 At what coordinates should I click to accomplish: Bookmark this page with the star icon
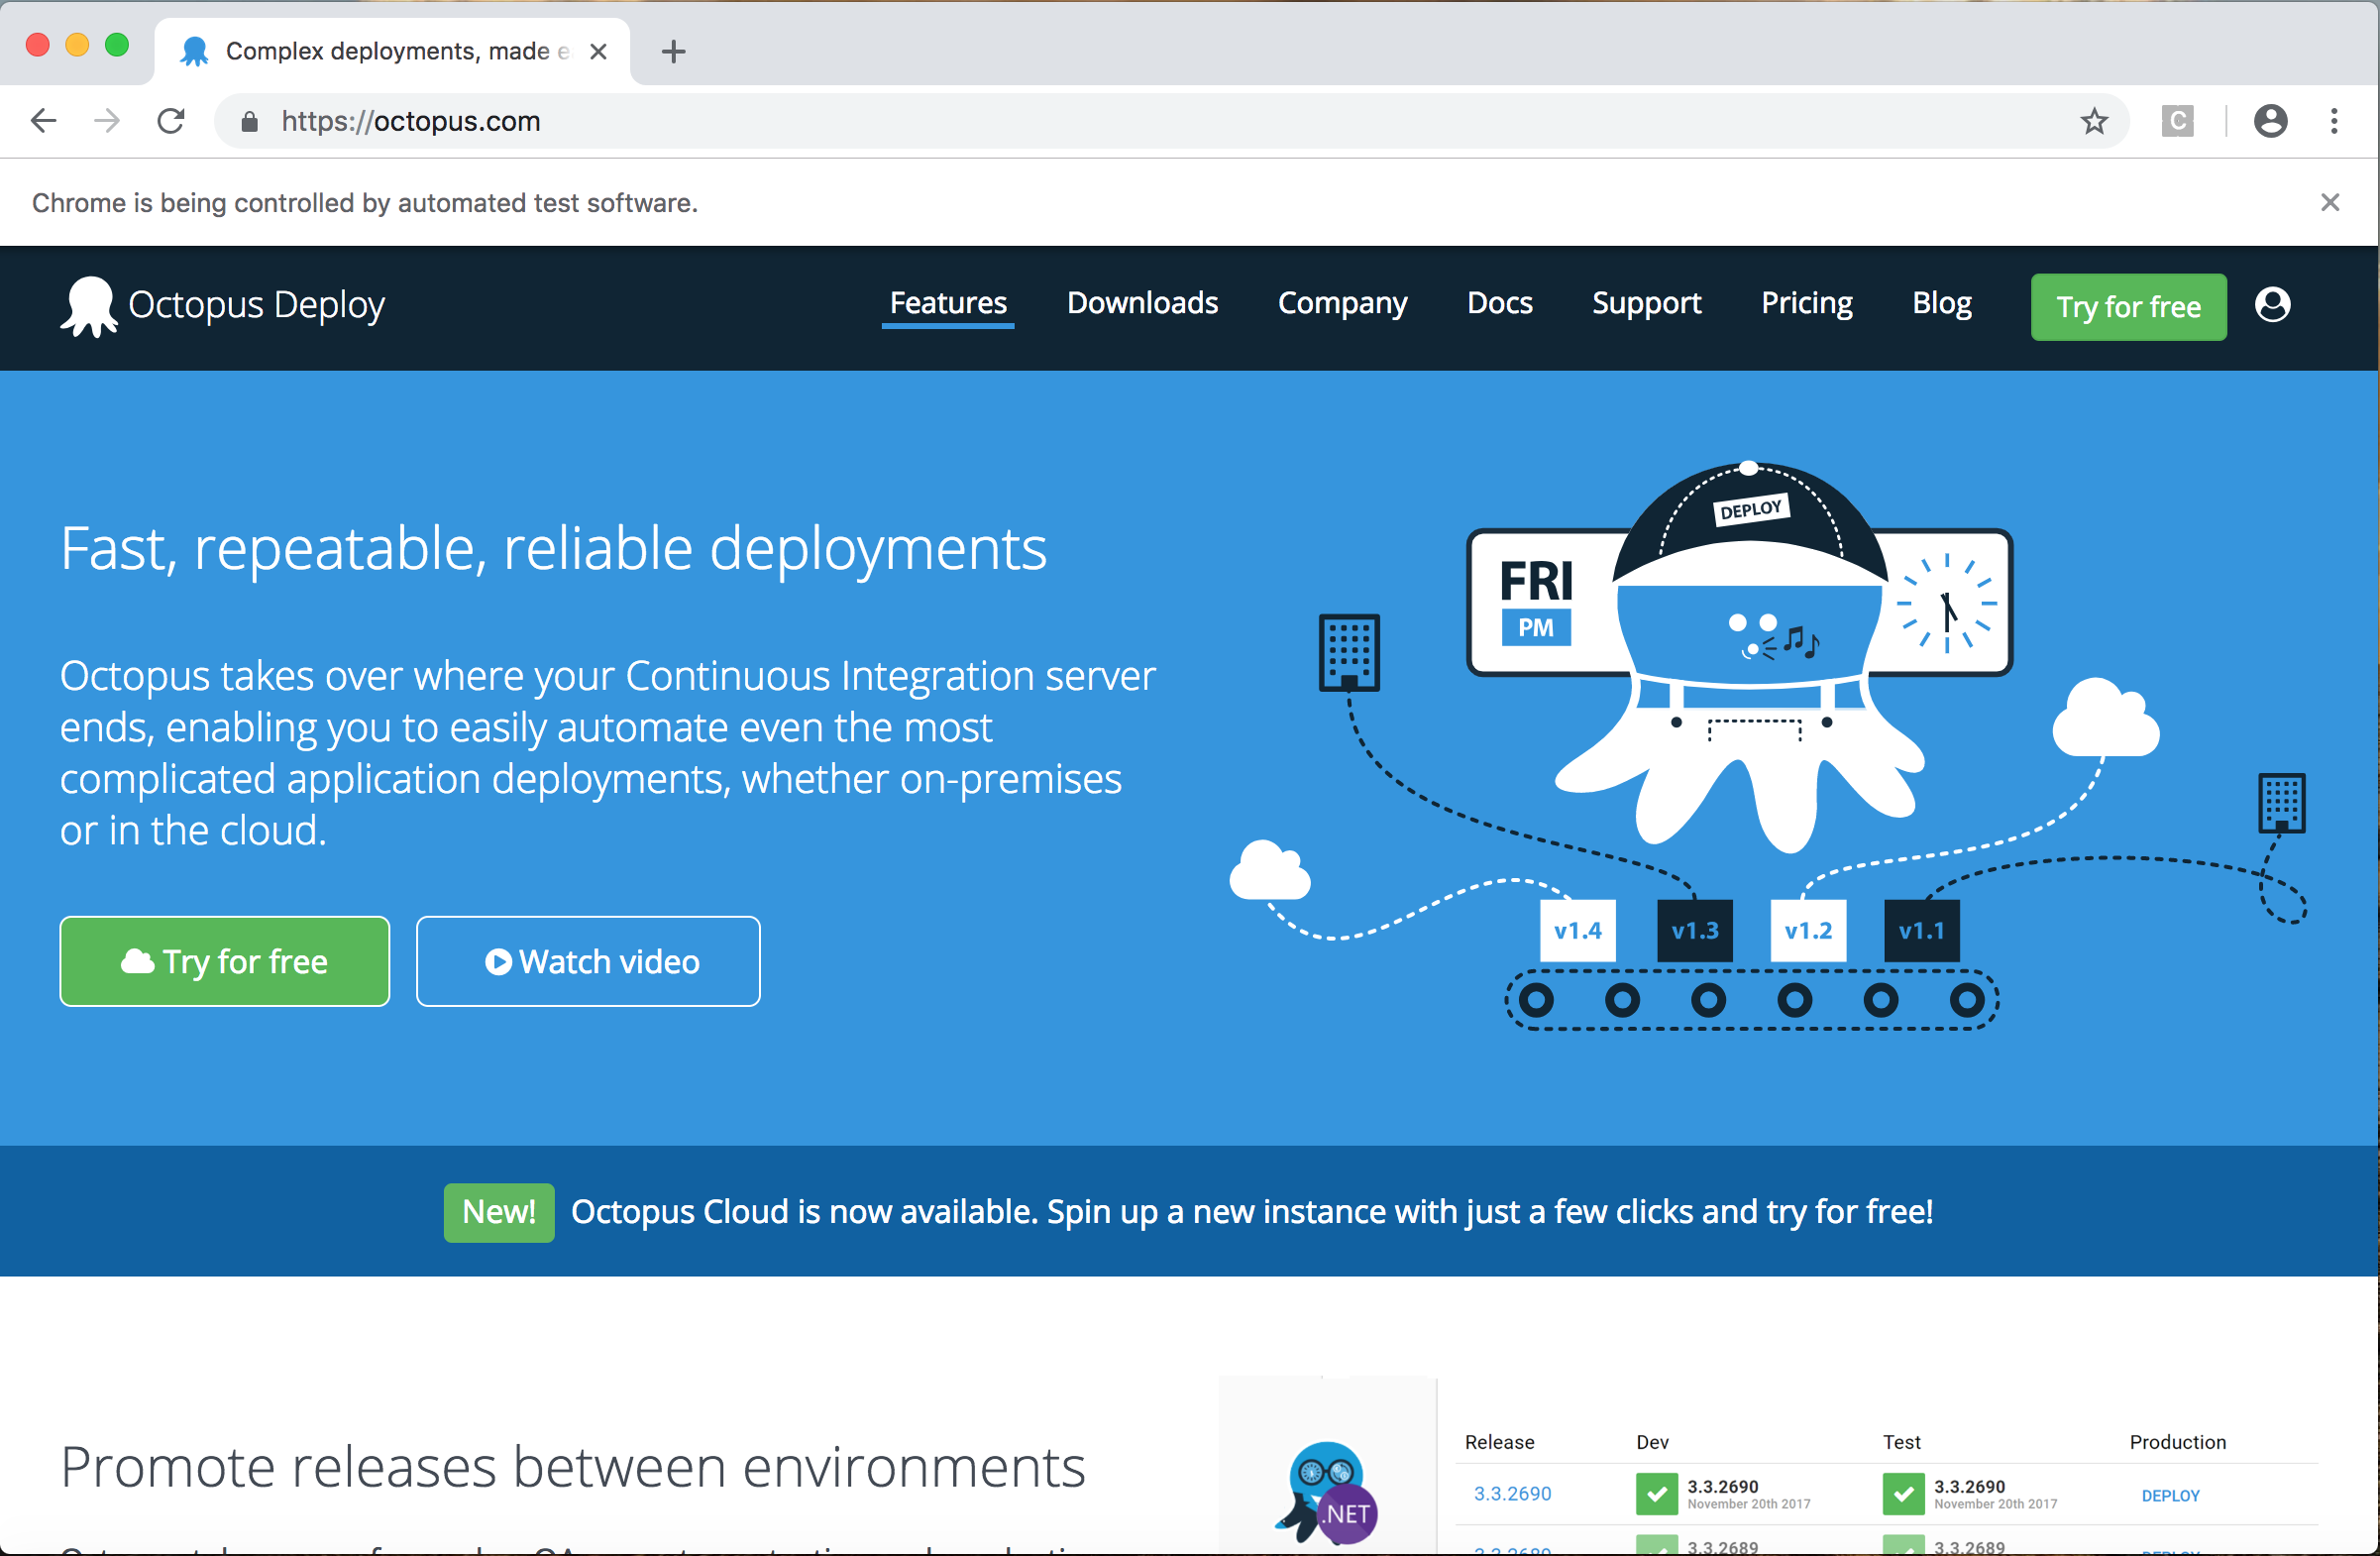click(x=2093, y=121)
